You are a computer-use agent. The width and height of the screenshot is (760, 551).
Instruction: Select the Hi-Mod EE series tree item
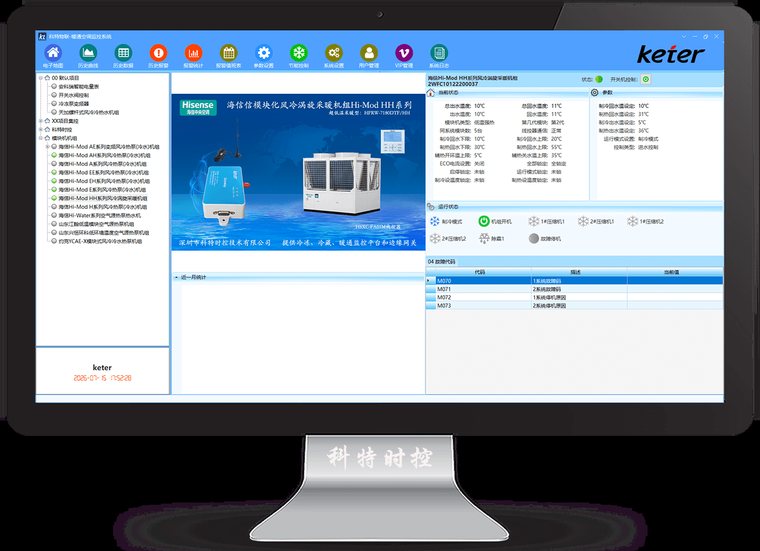tap(100, 173)
